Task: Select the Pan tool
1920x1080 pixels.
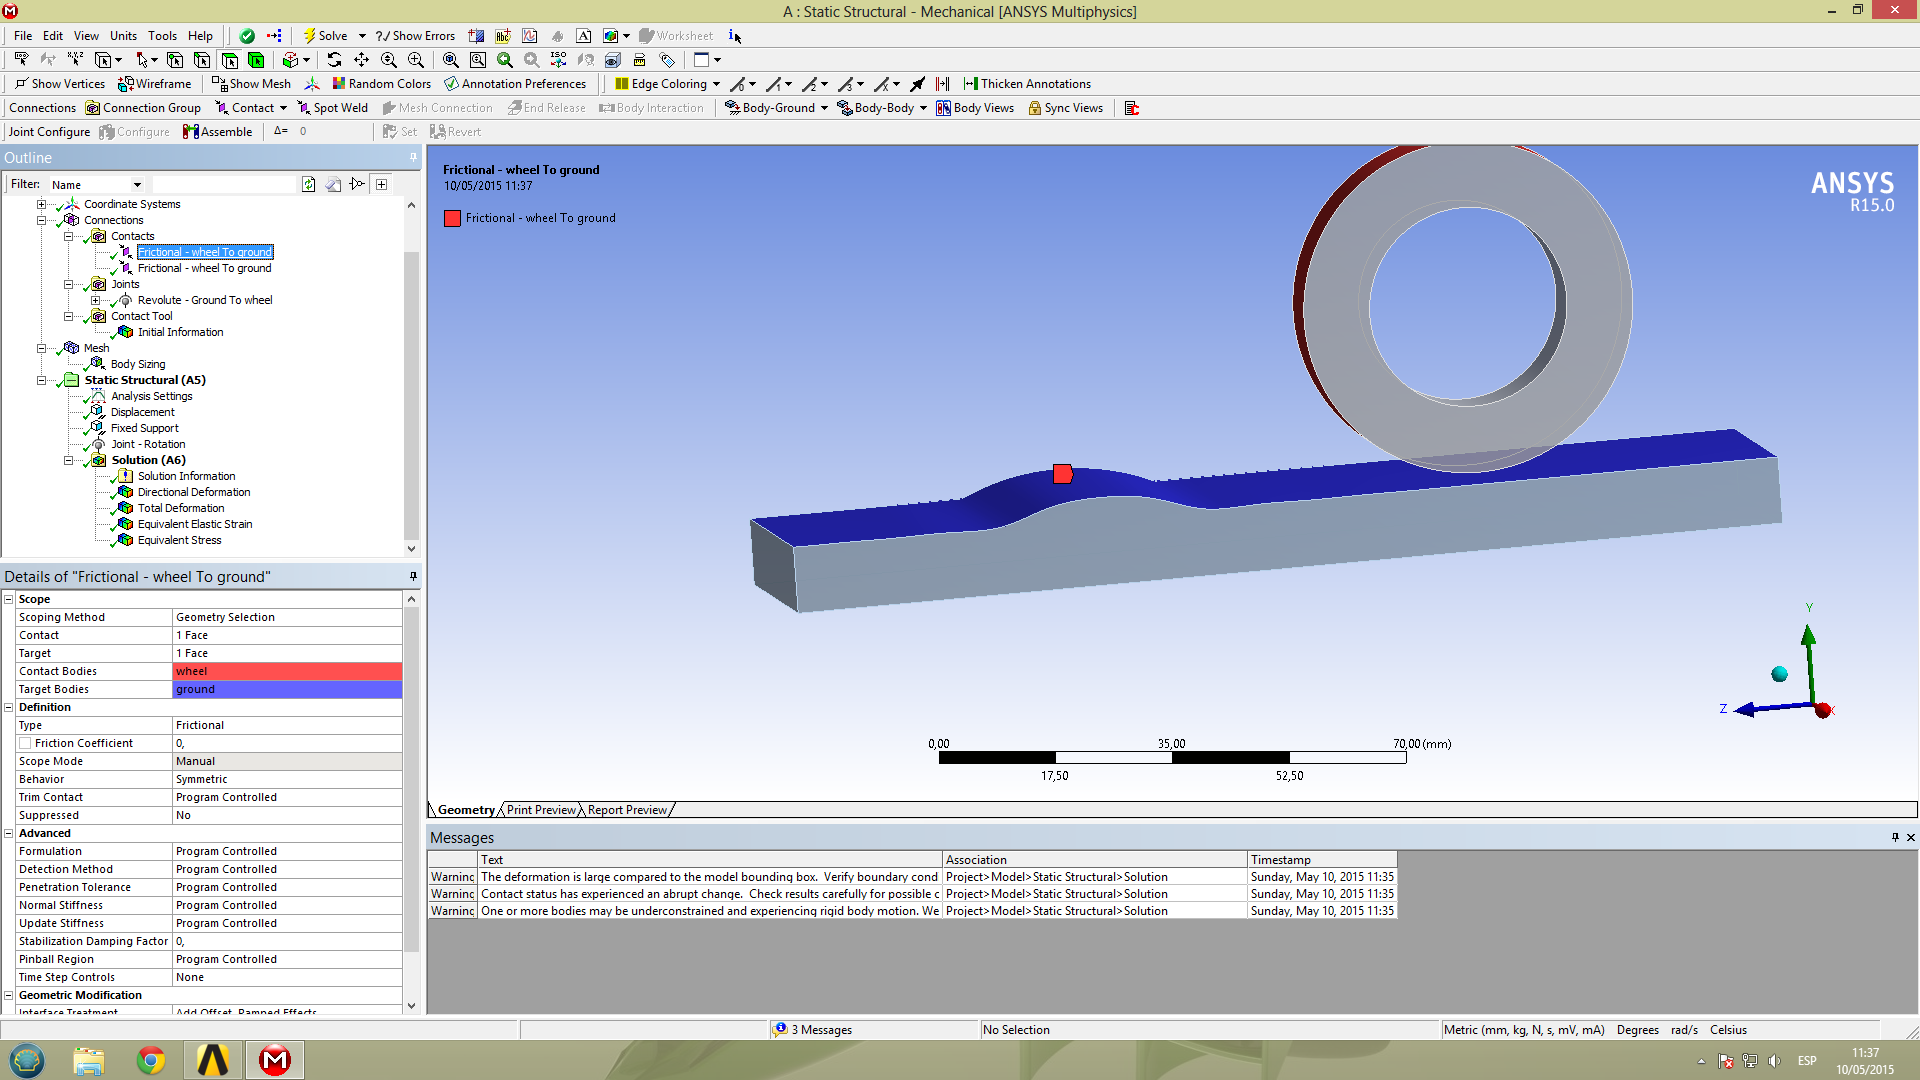Action: tap(362, 60)
